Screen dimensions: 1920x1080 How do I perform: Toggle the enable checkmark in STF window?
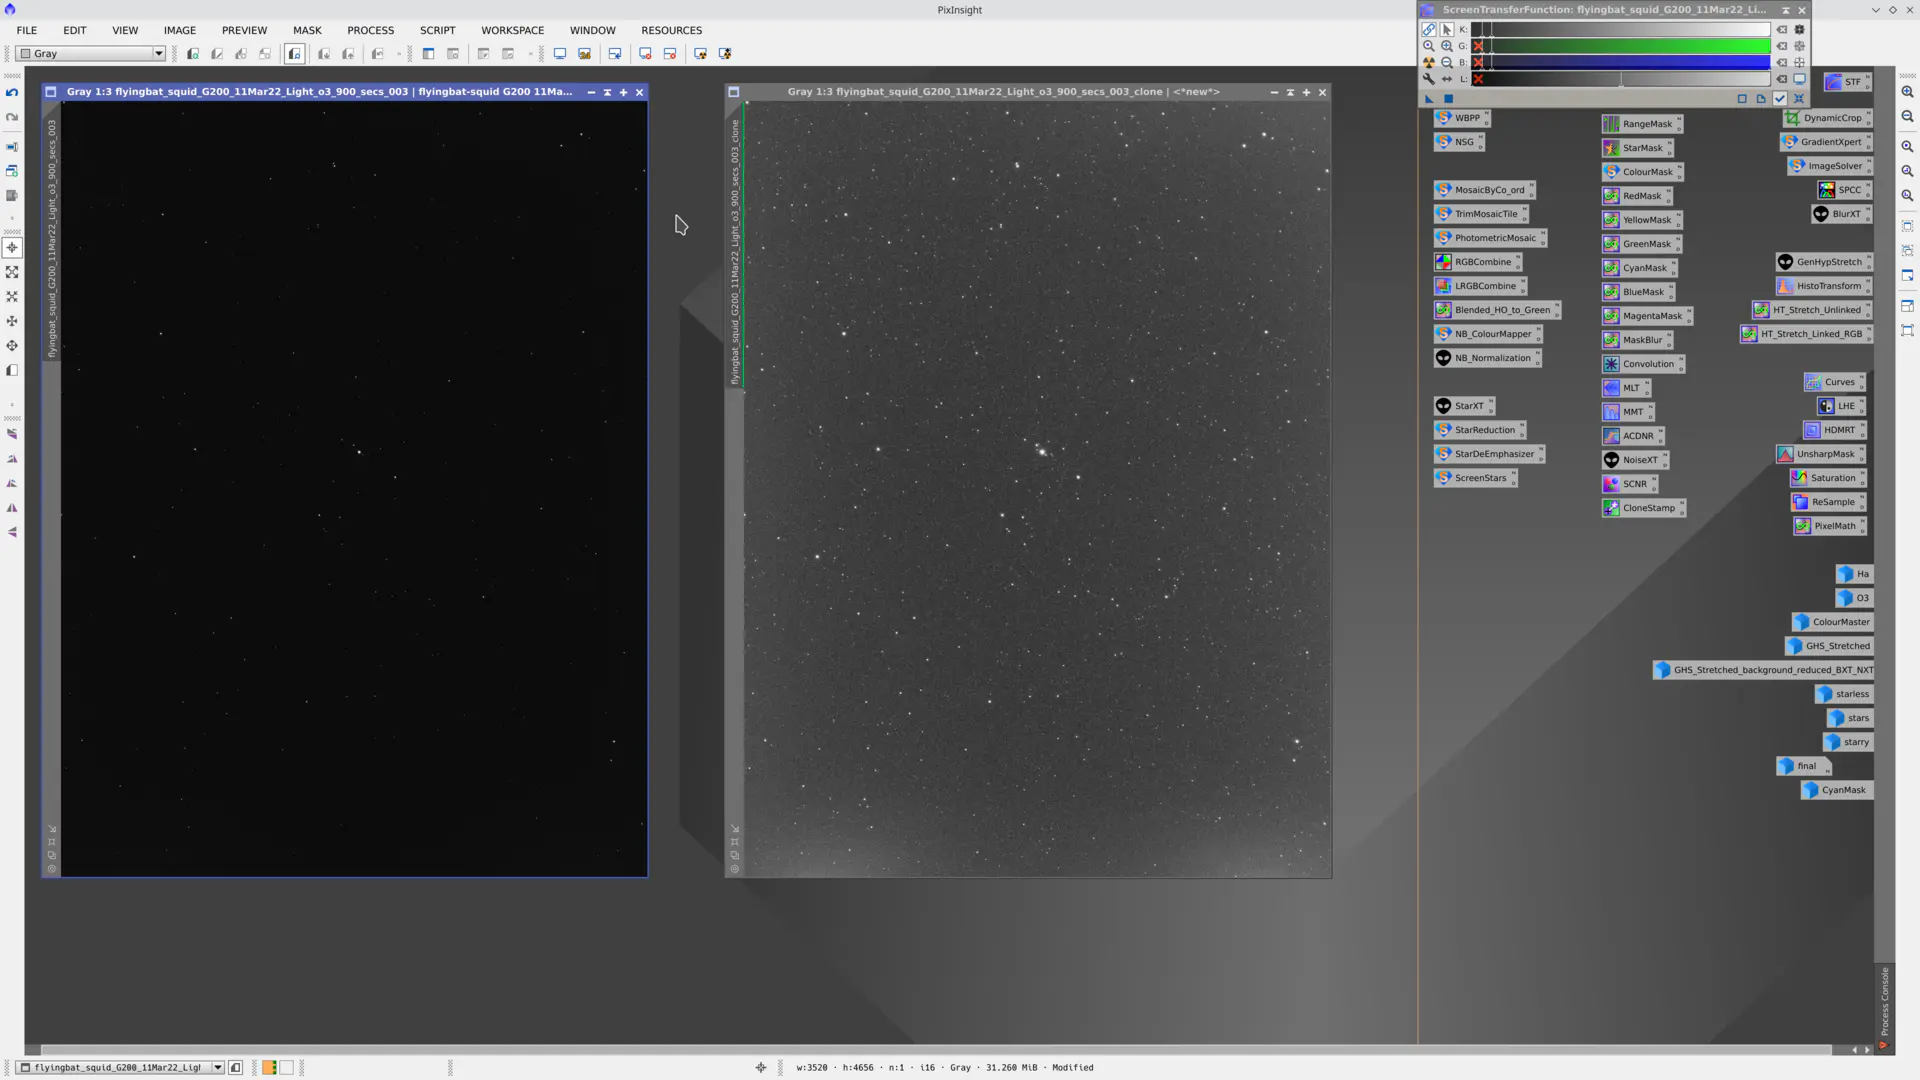1780,99
